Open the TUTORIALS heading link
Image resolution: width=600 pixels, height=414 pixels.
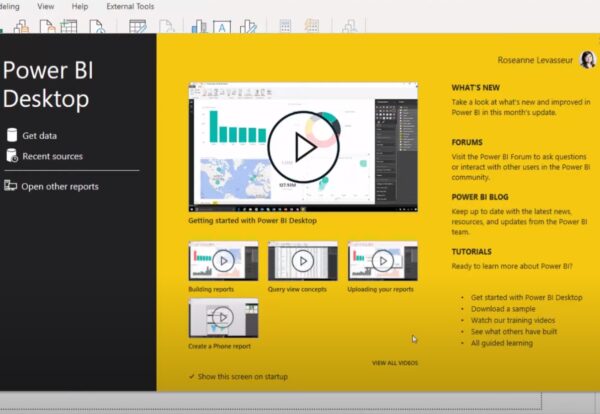click(x=471, y=252)
